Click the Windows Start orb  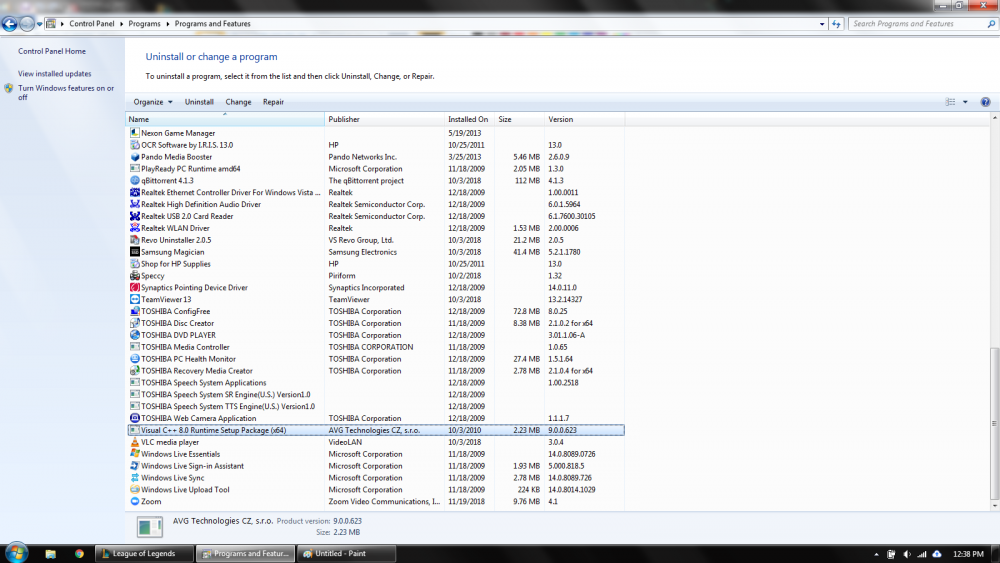pyautogui.click(x=16, y=552)
